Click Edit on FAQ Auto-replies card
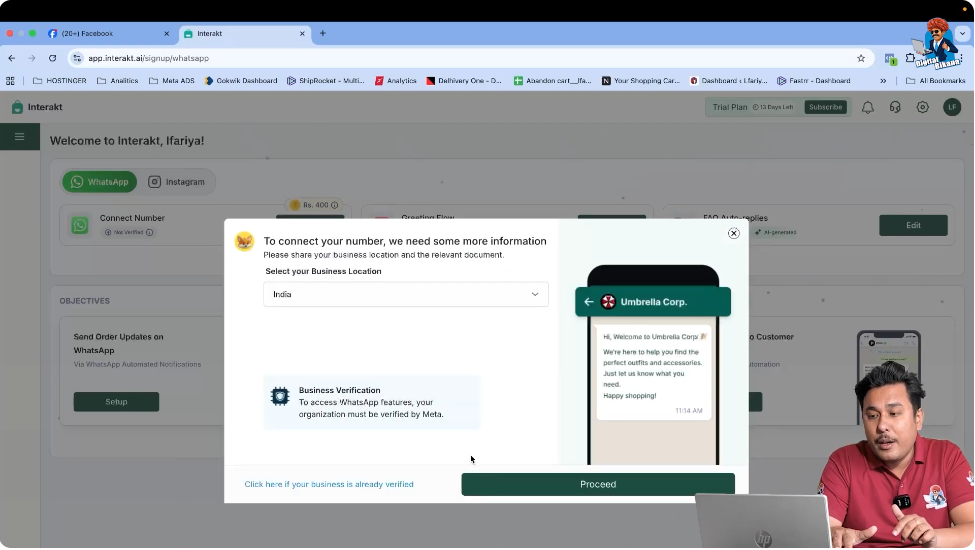 (913, 225)
